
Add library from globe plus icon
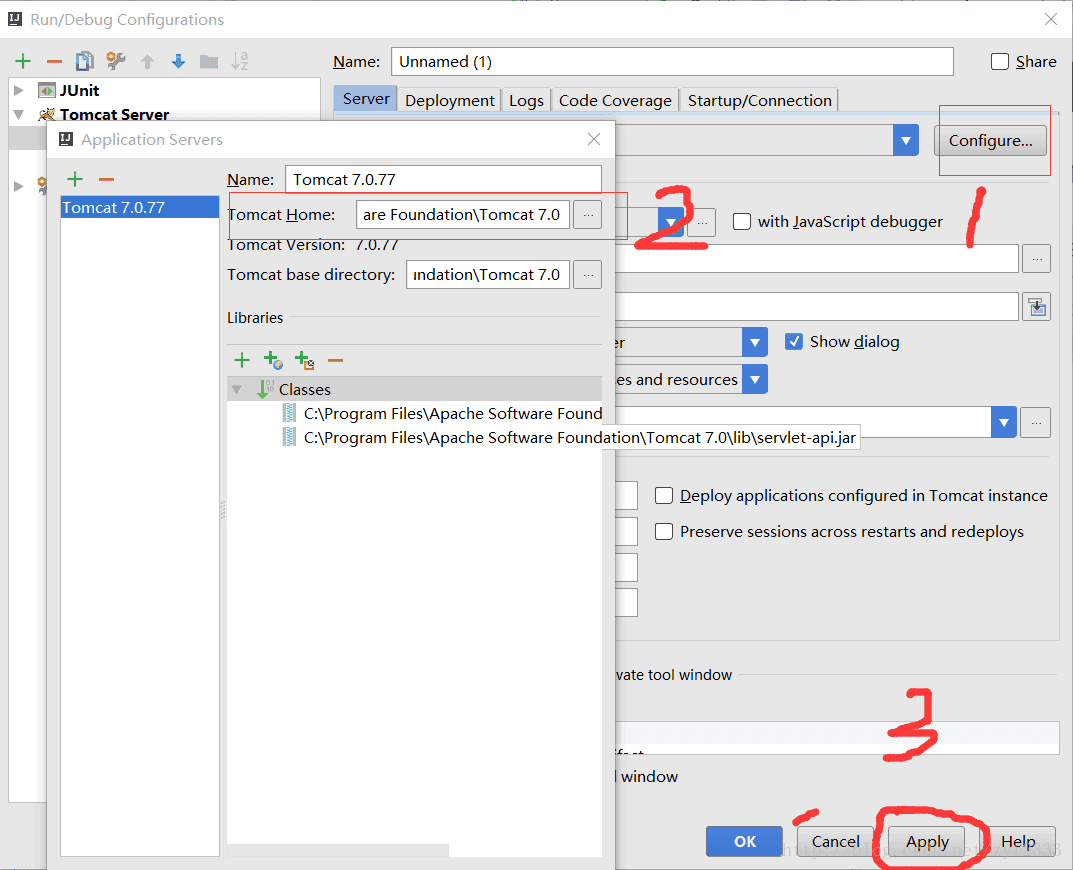[x=273, y=360]
